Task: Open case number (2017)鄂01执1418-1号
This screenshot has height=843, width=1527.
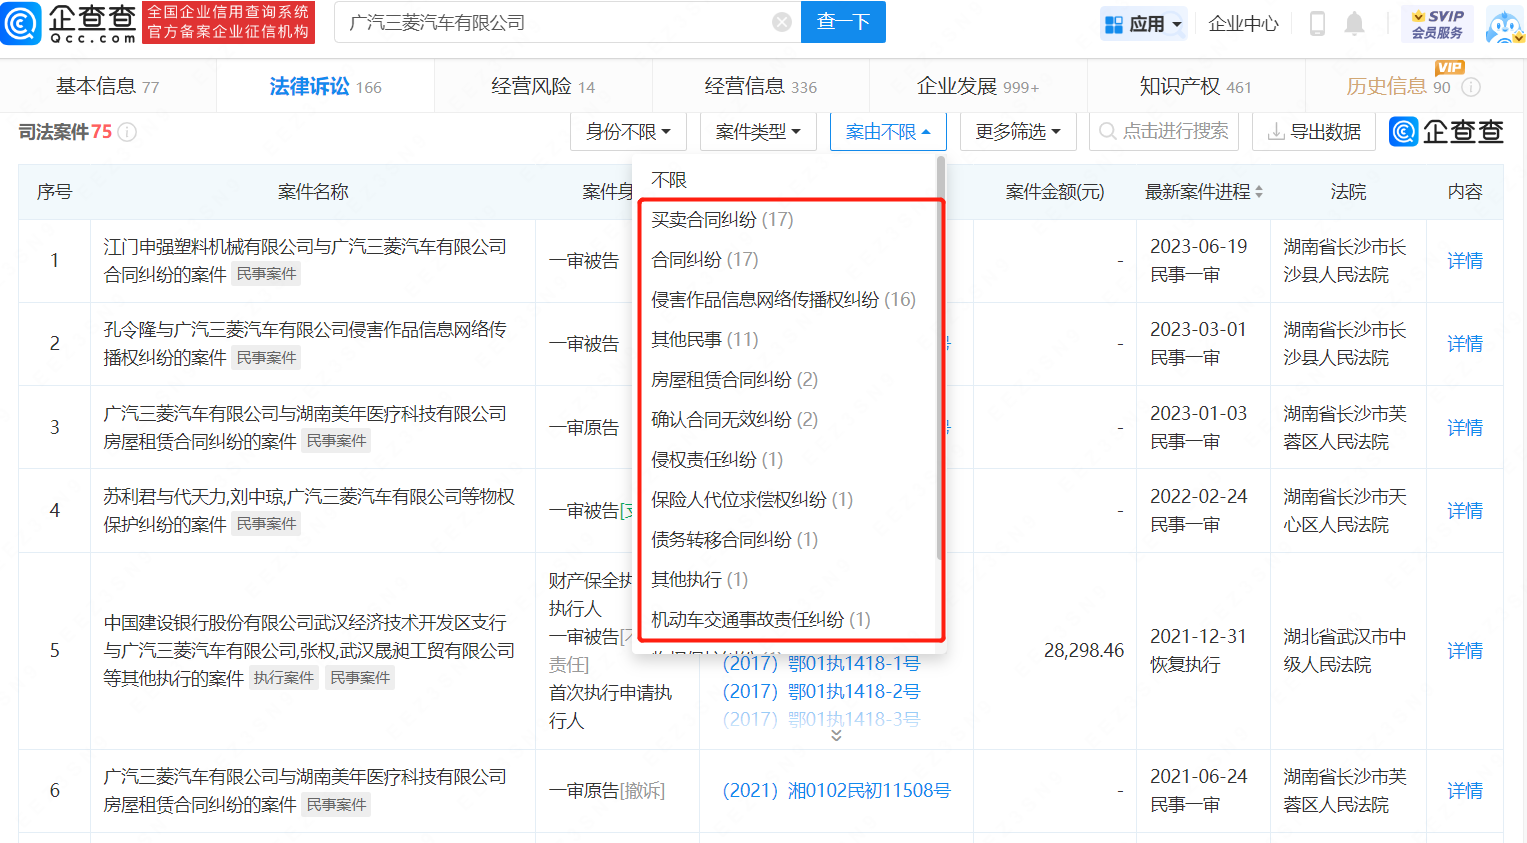Action: pos(821,663)
